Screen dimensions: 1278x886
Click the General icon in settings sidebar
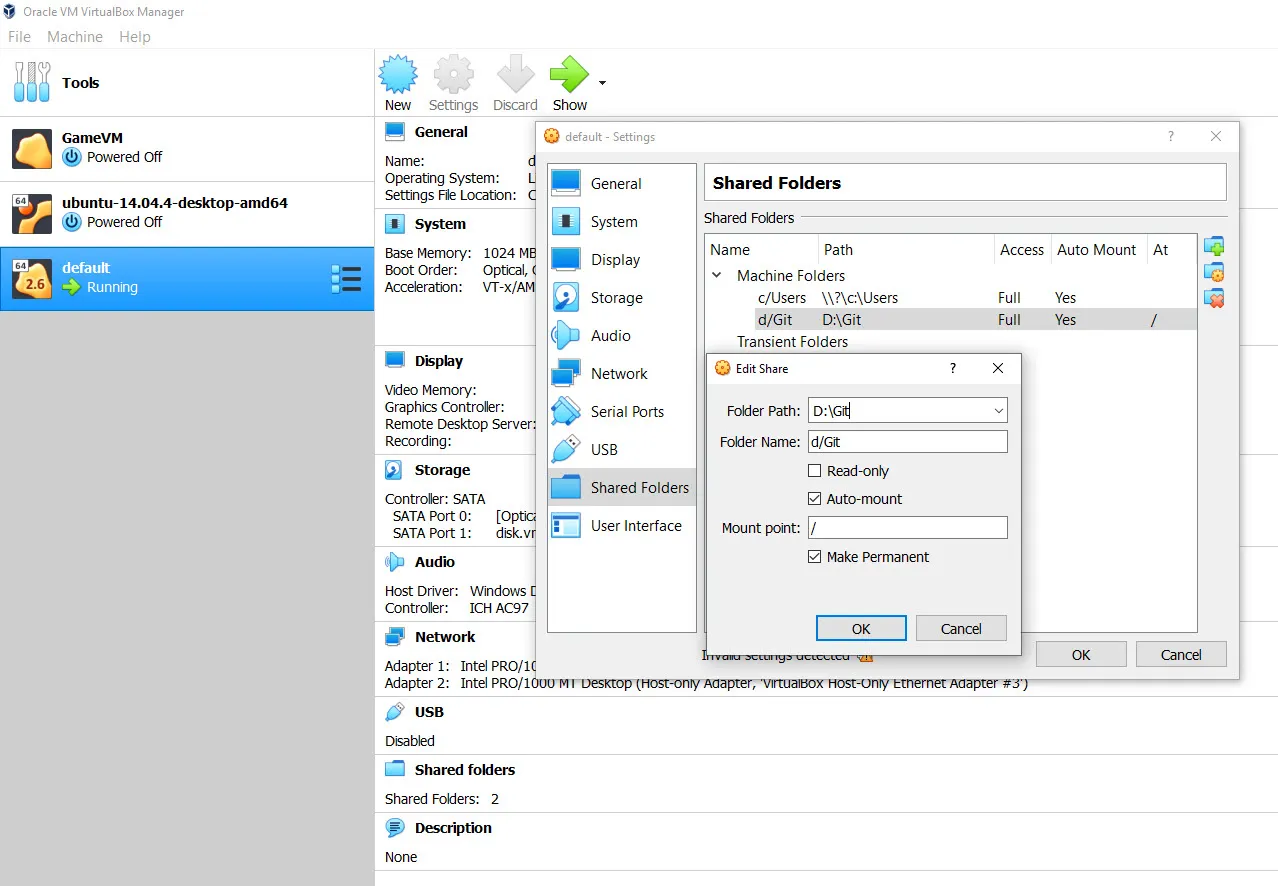(x=566, y=183)
